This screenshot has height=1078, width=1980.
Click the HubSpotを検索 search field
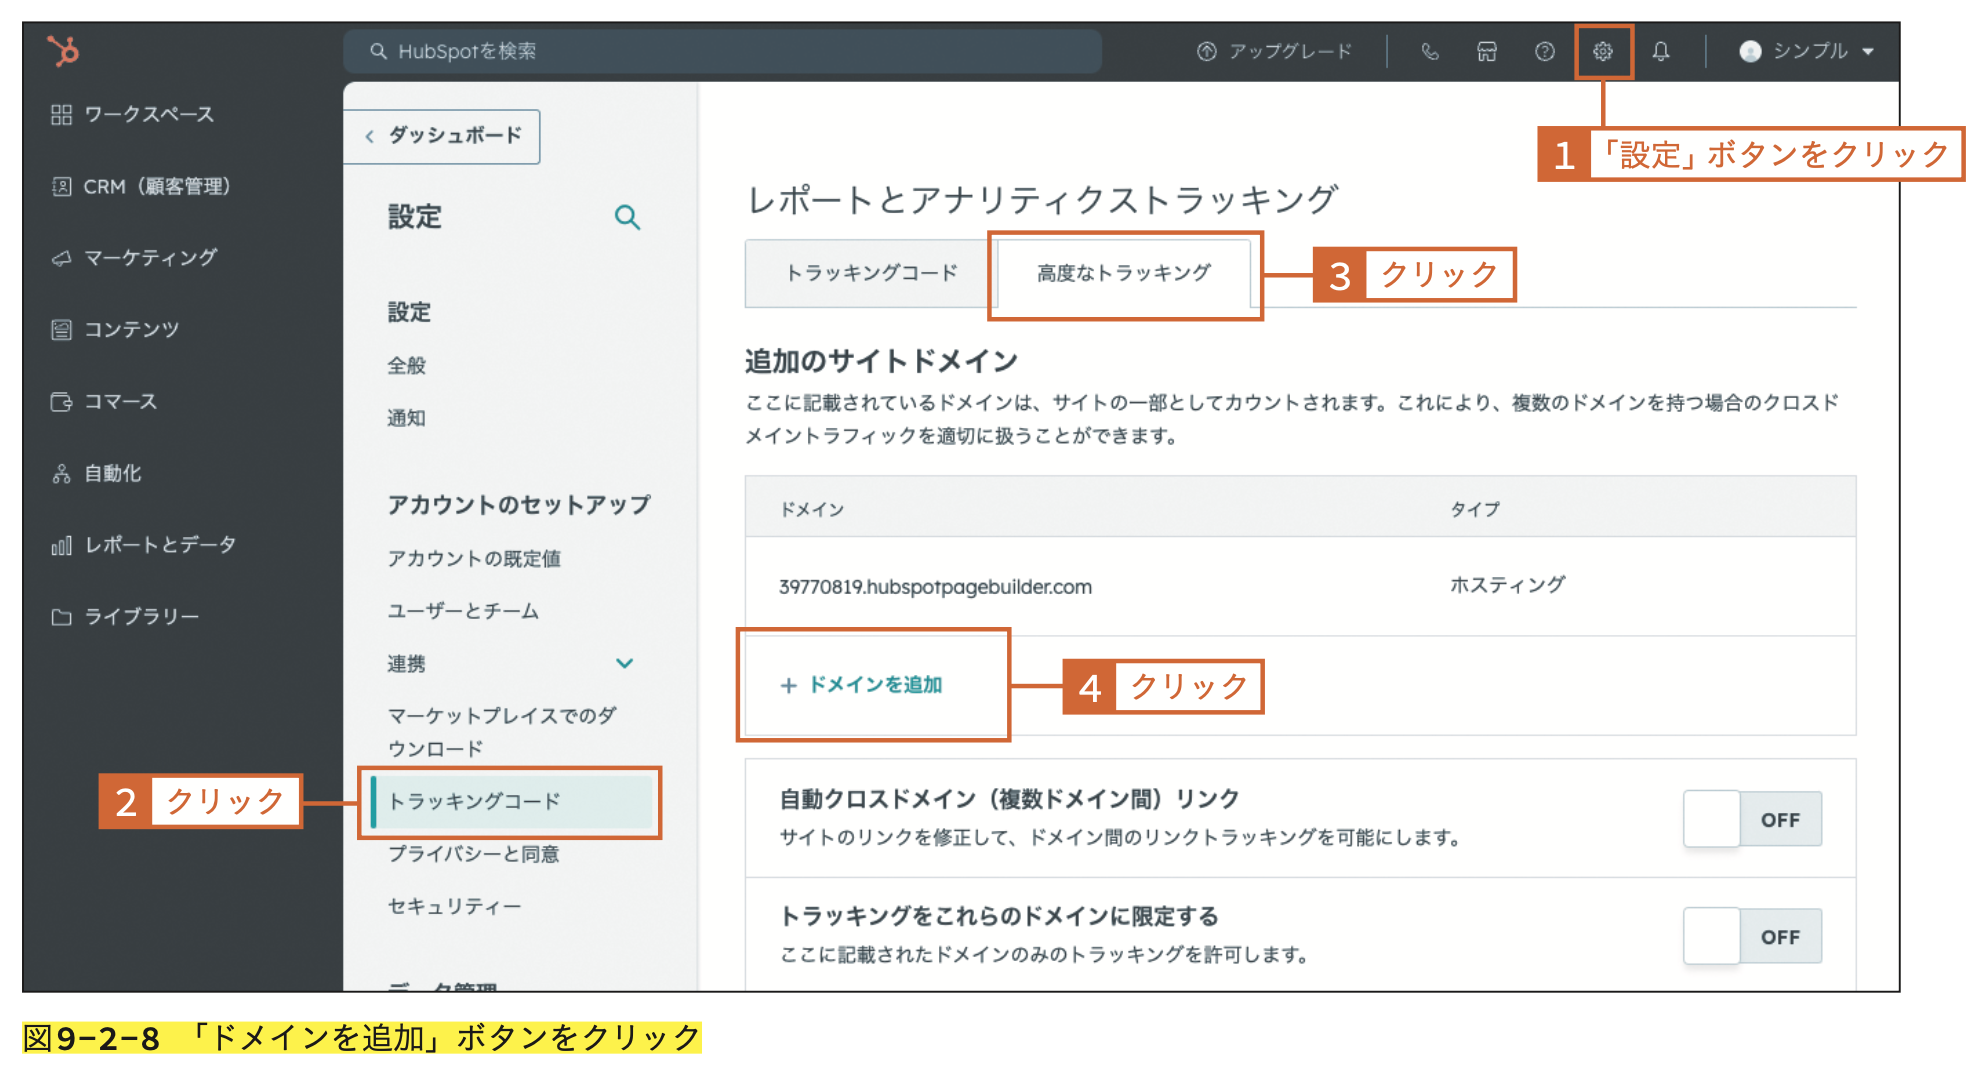(x=722, y=51)
